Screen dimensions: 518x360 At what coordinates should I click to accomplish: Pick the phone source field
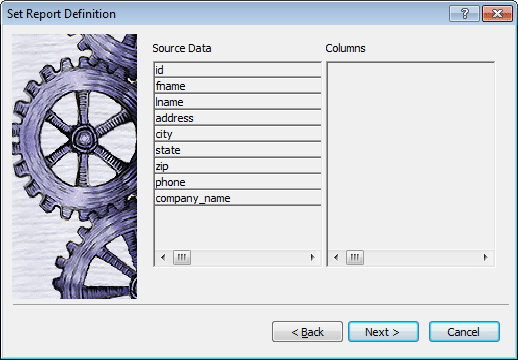click(x=238, y=182)
